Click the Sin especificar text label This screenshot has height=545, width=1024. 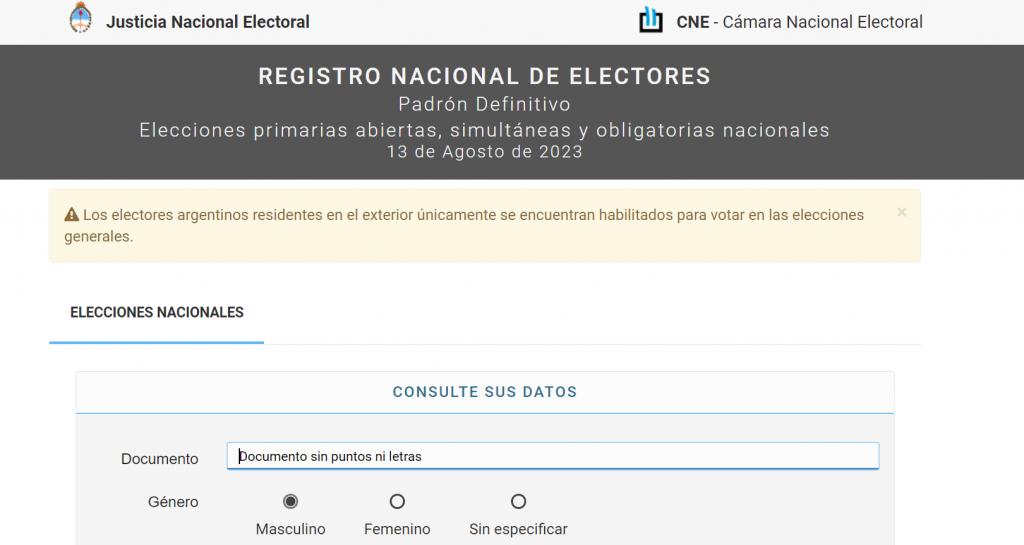(x=518, y=529)
